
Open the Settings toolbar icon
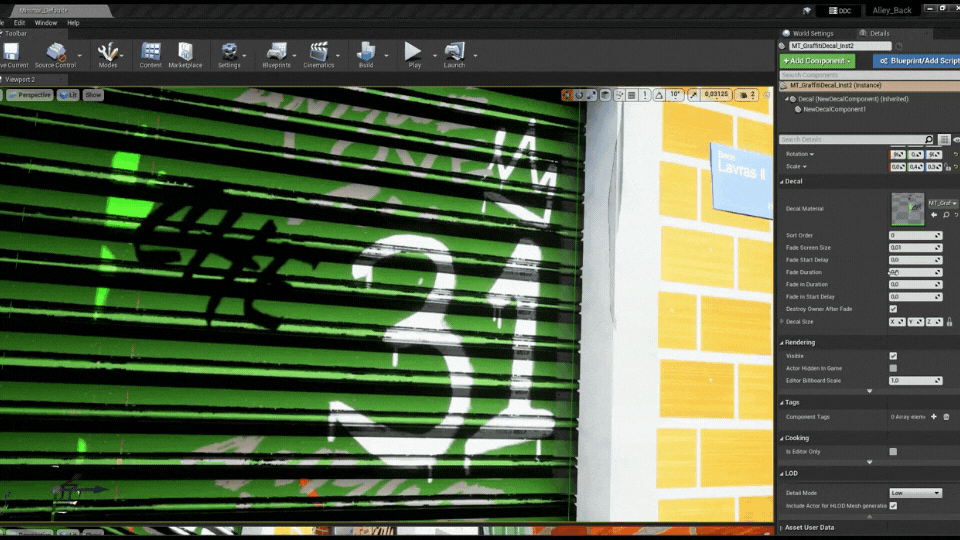point(229,54)
